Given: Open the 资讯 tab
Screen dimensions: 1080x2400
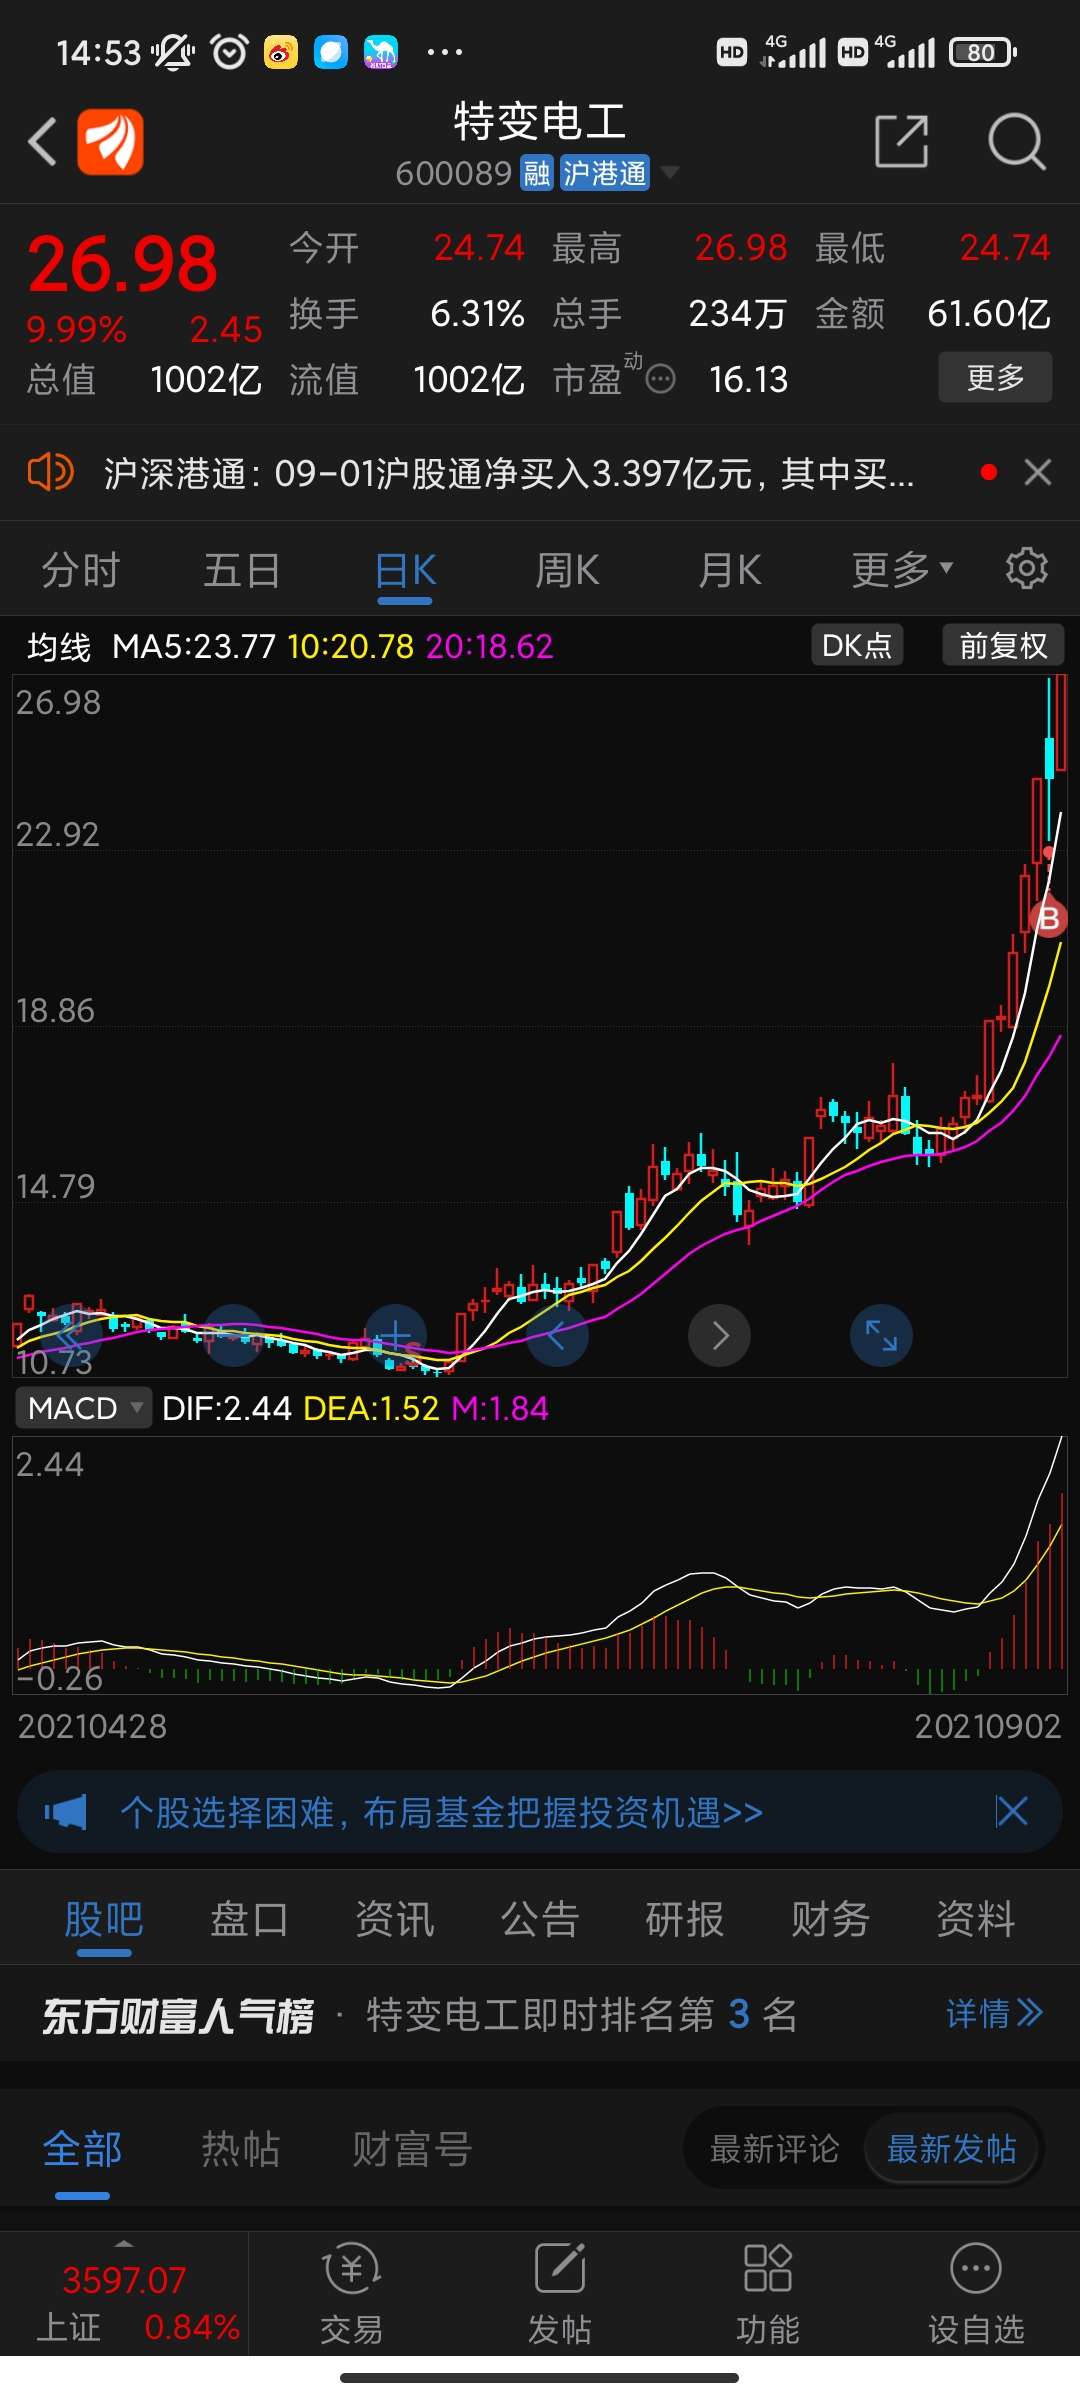Looking at the screenshot, I should 395,1919.
